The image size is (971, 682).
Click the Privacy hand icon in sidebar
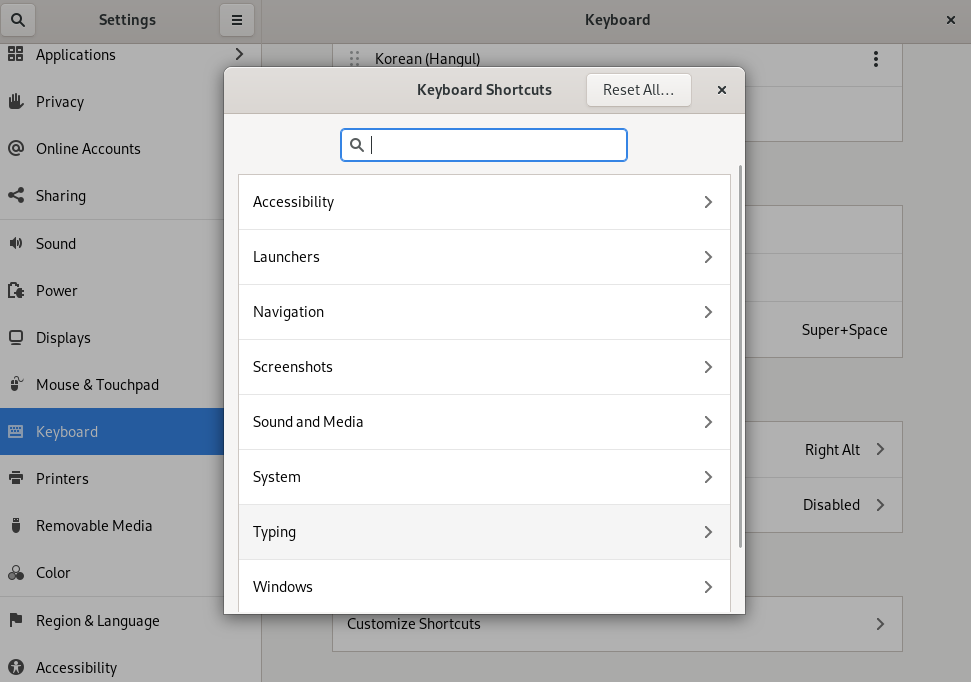coord(16,102)
